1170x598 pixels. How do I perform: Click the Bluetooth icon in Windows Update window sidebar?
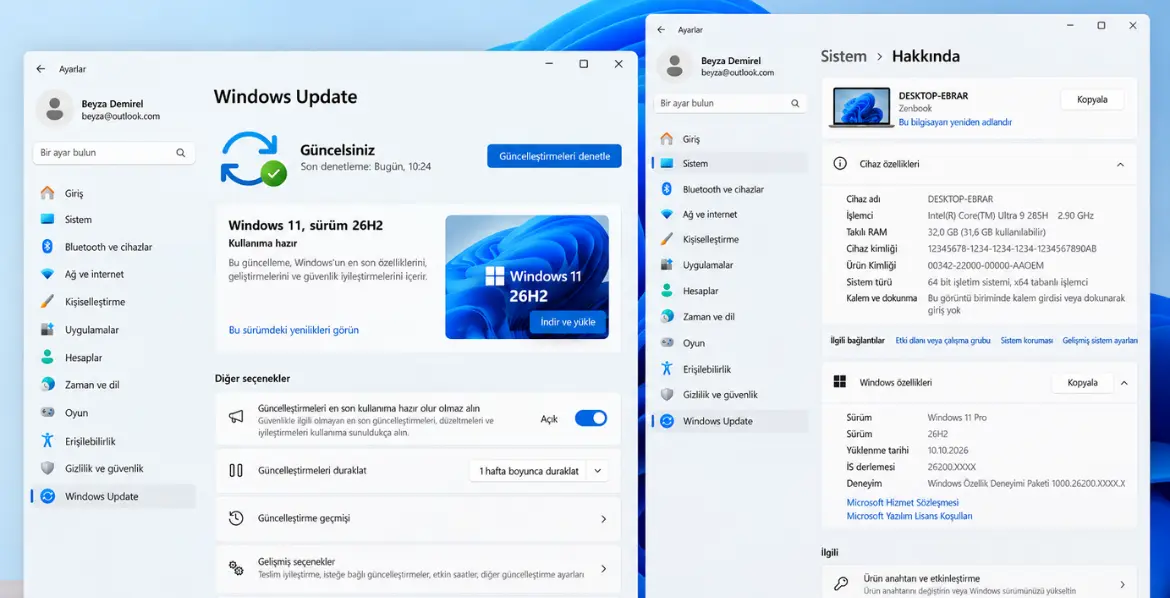click(x=48, y=246)
